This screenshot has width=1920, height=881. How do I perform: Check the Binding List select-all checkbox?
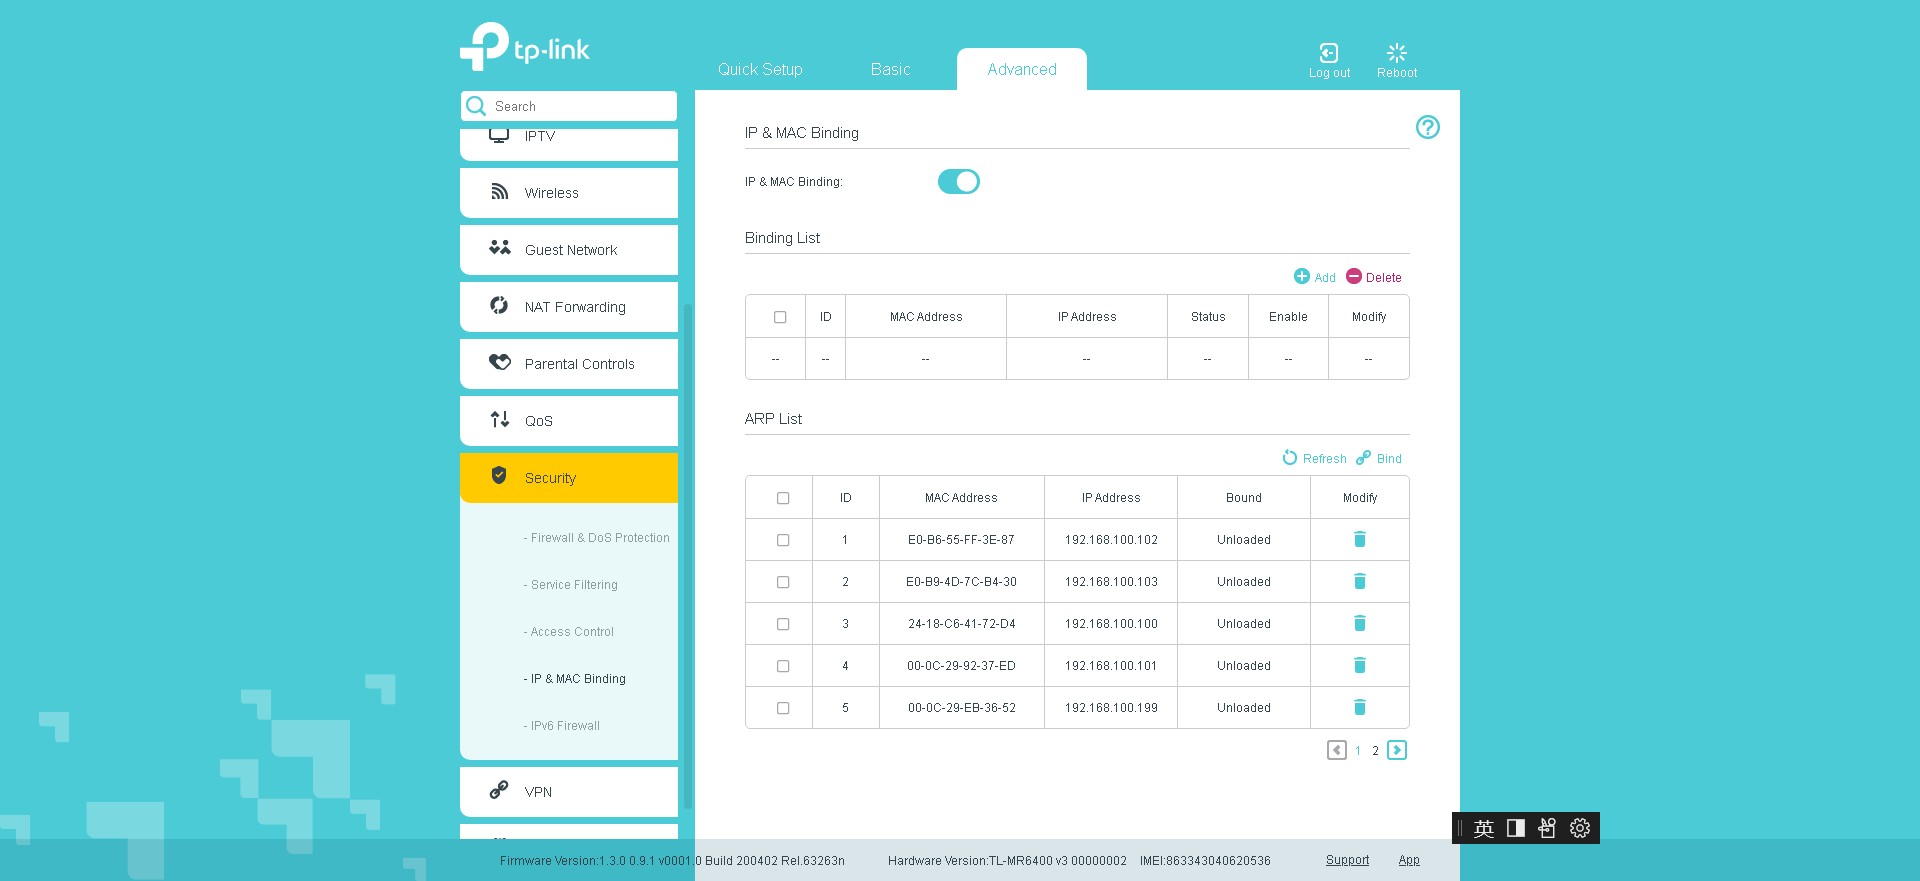pos(780,317)
